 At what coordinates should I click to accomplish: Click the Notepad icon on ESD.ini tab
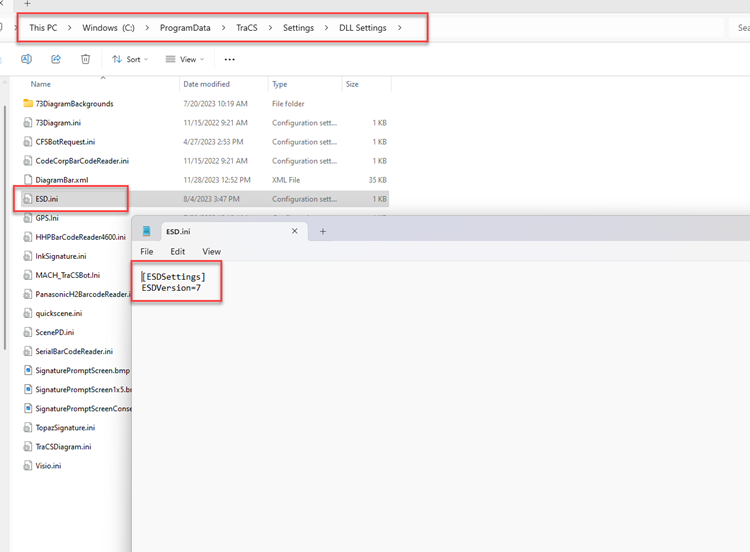point(147,231)
